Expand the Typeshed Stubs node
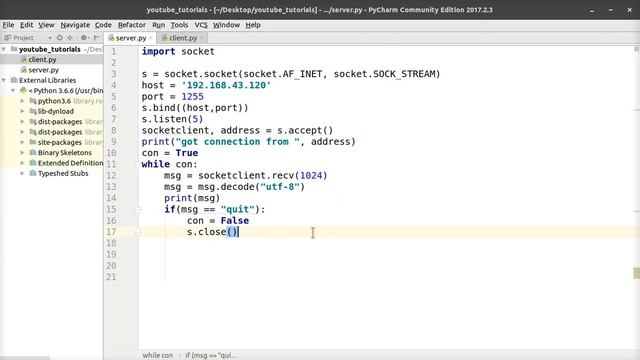The image size is (640, 360). 22,173
